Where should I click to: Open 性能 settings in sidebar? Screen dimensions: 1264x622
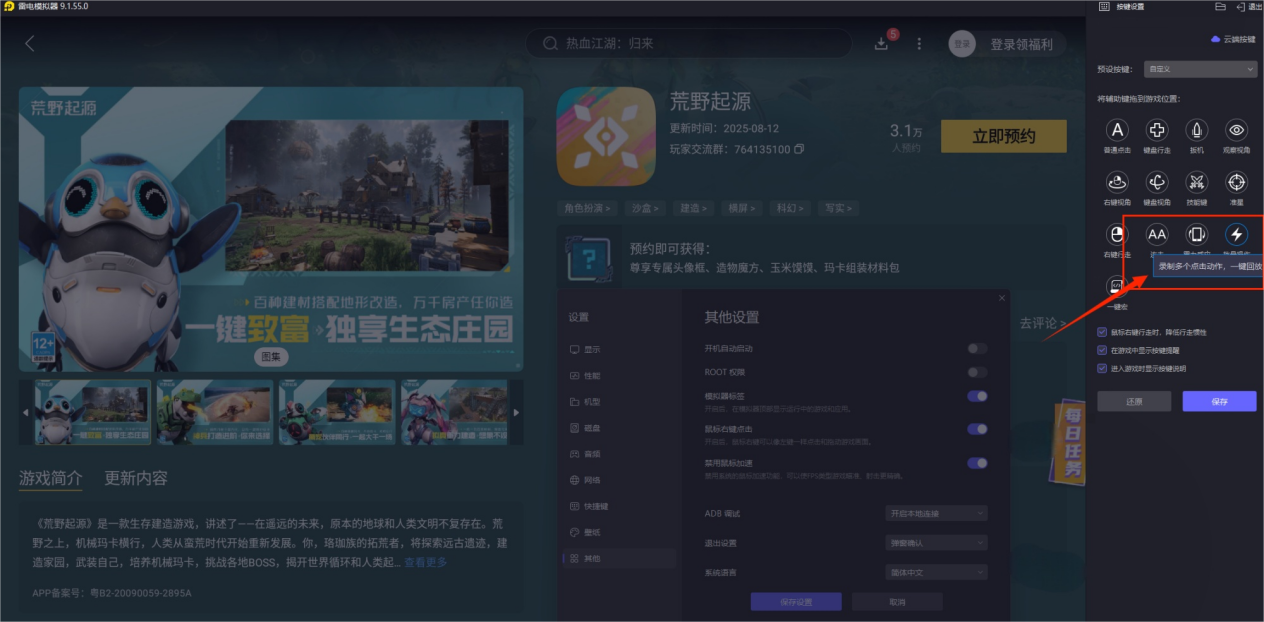585,376
